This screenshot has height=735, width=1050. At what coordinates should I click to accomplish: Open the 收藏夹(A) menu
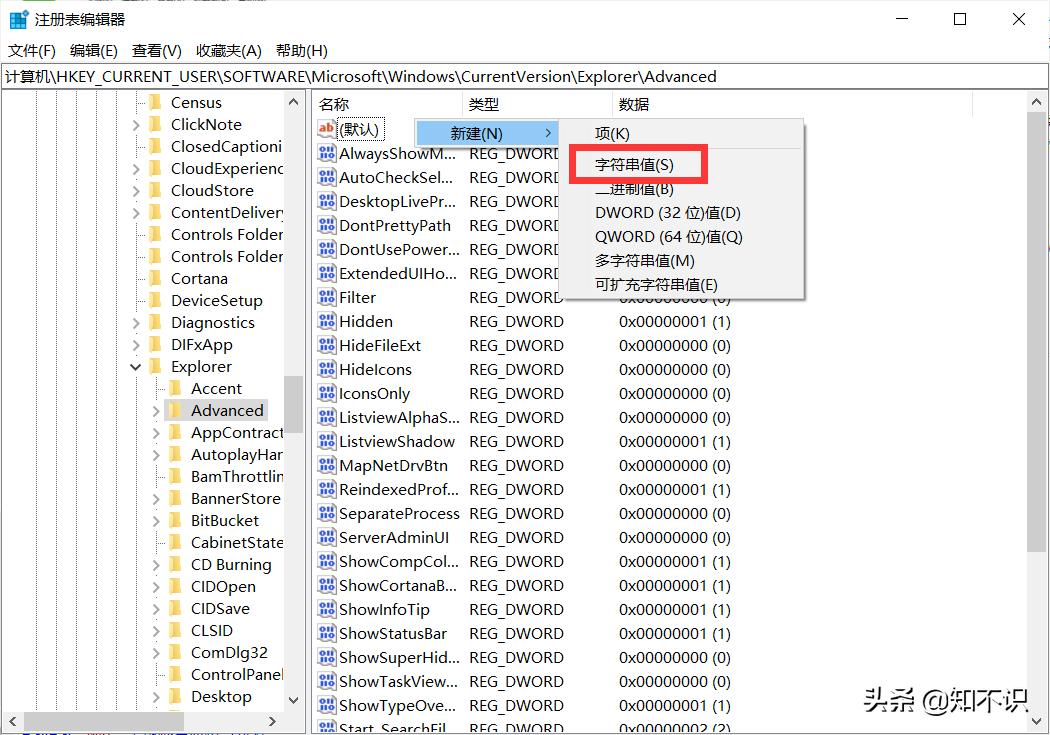[x=228, y=51]
